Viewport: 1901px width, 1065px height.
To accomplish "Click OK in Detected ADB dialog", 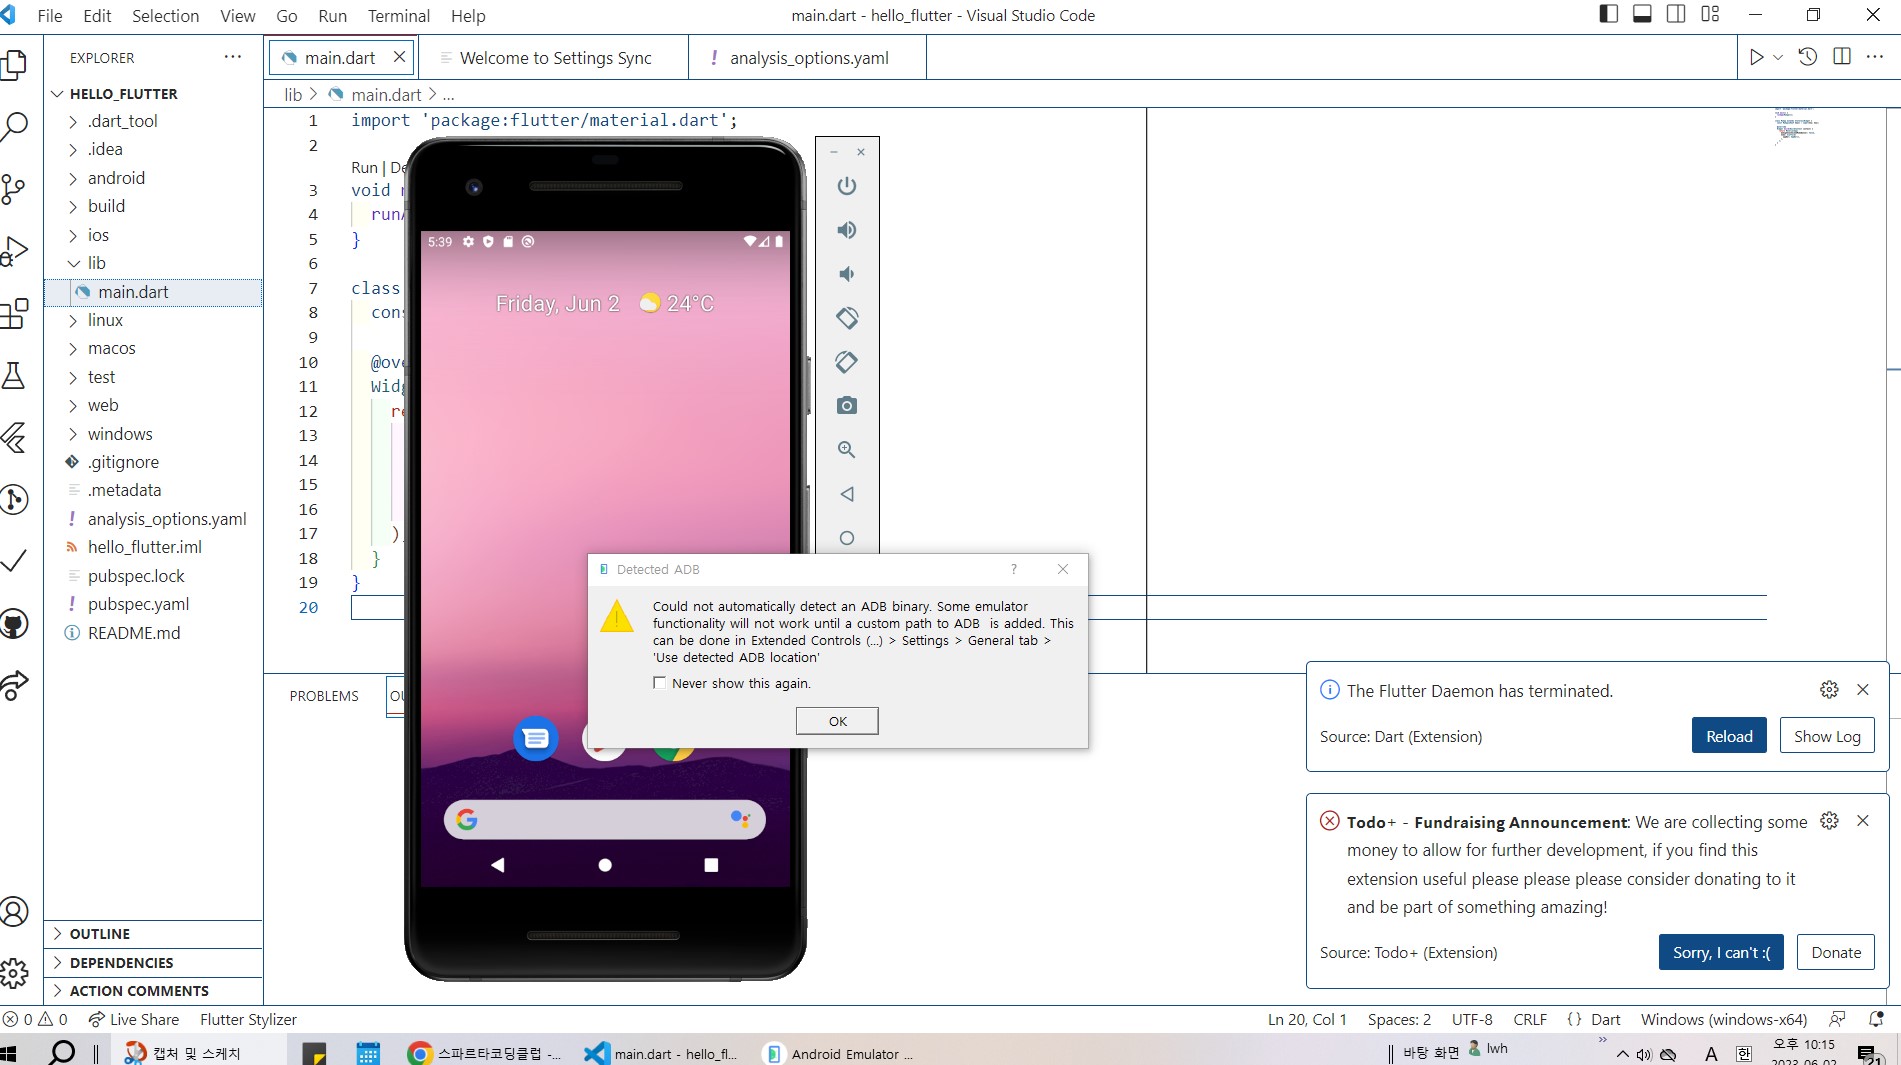I will click(x=837, y=721).
